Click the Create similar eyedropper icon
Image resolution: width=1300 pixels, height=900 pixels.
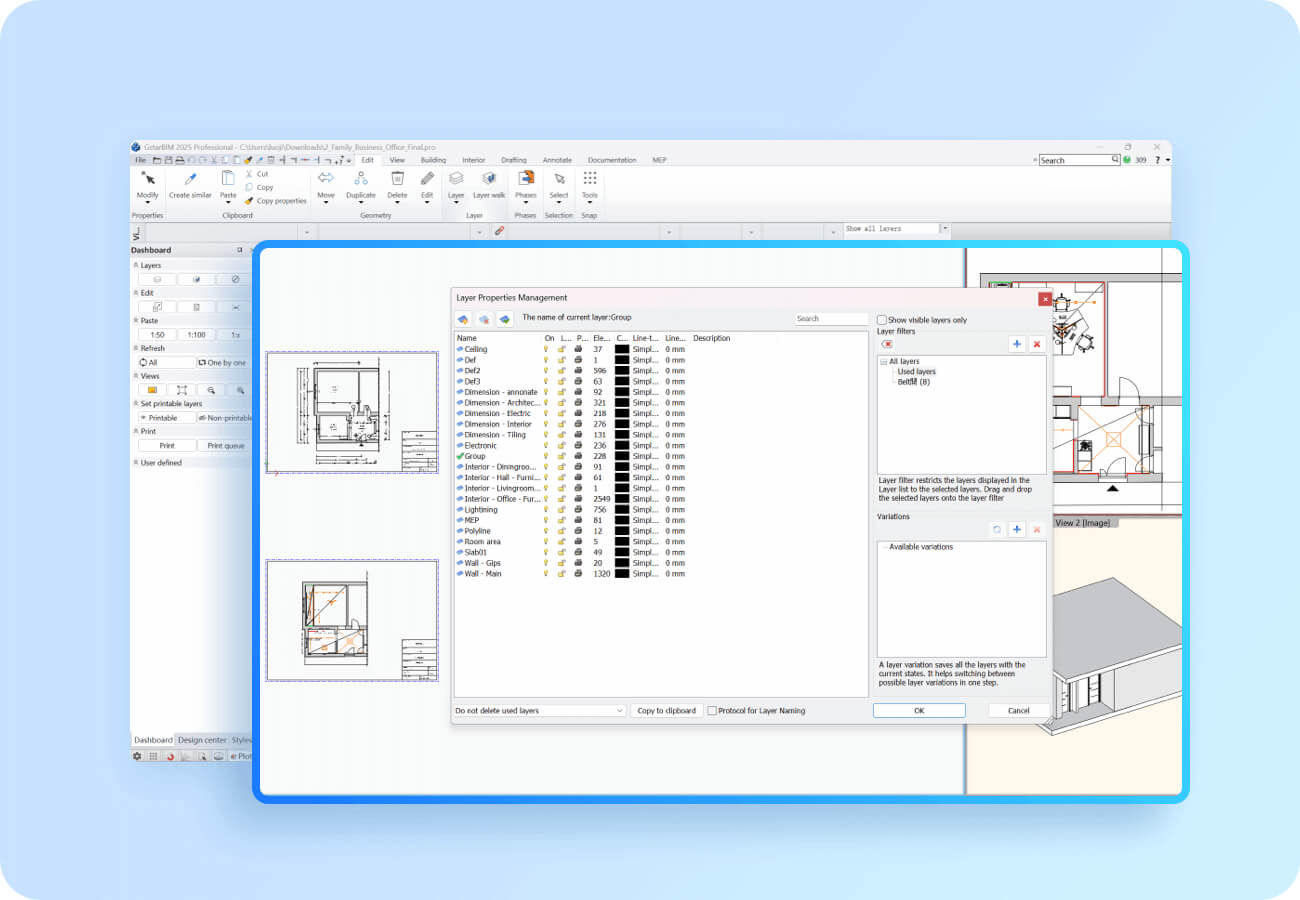(190, 179)
